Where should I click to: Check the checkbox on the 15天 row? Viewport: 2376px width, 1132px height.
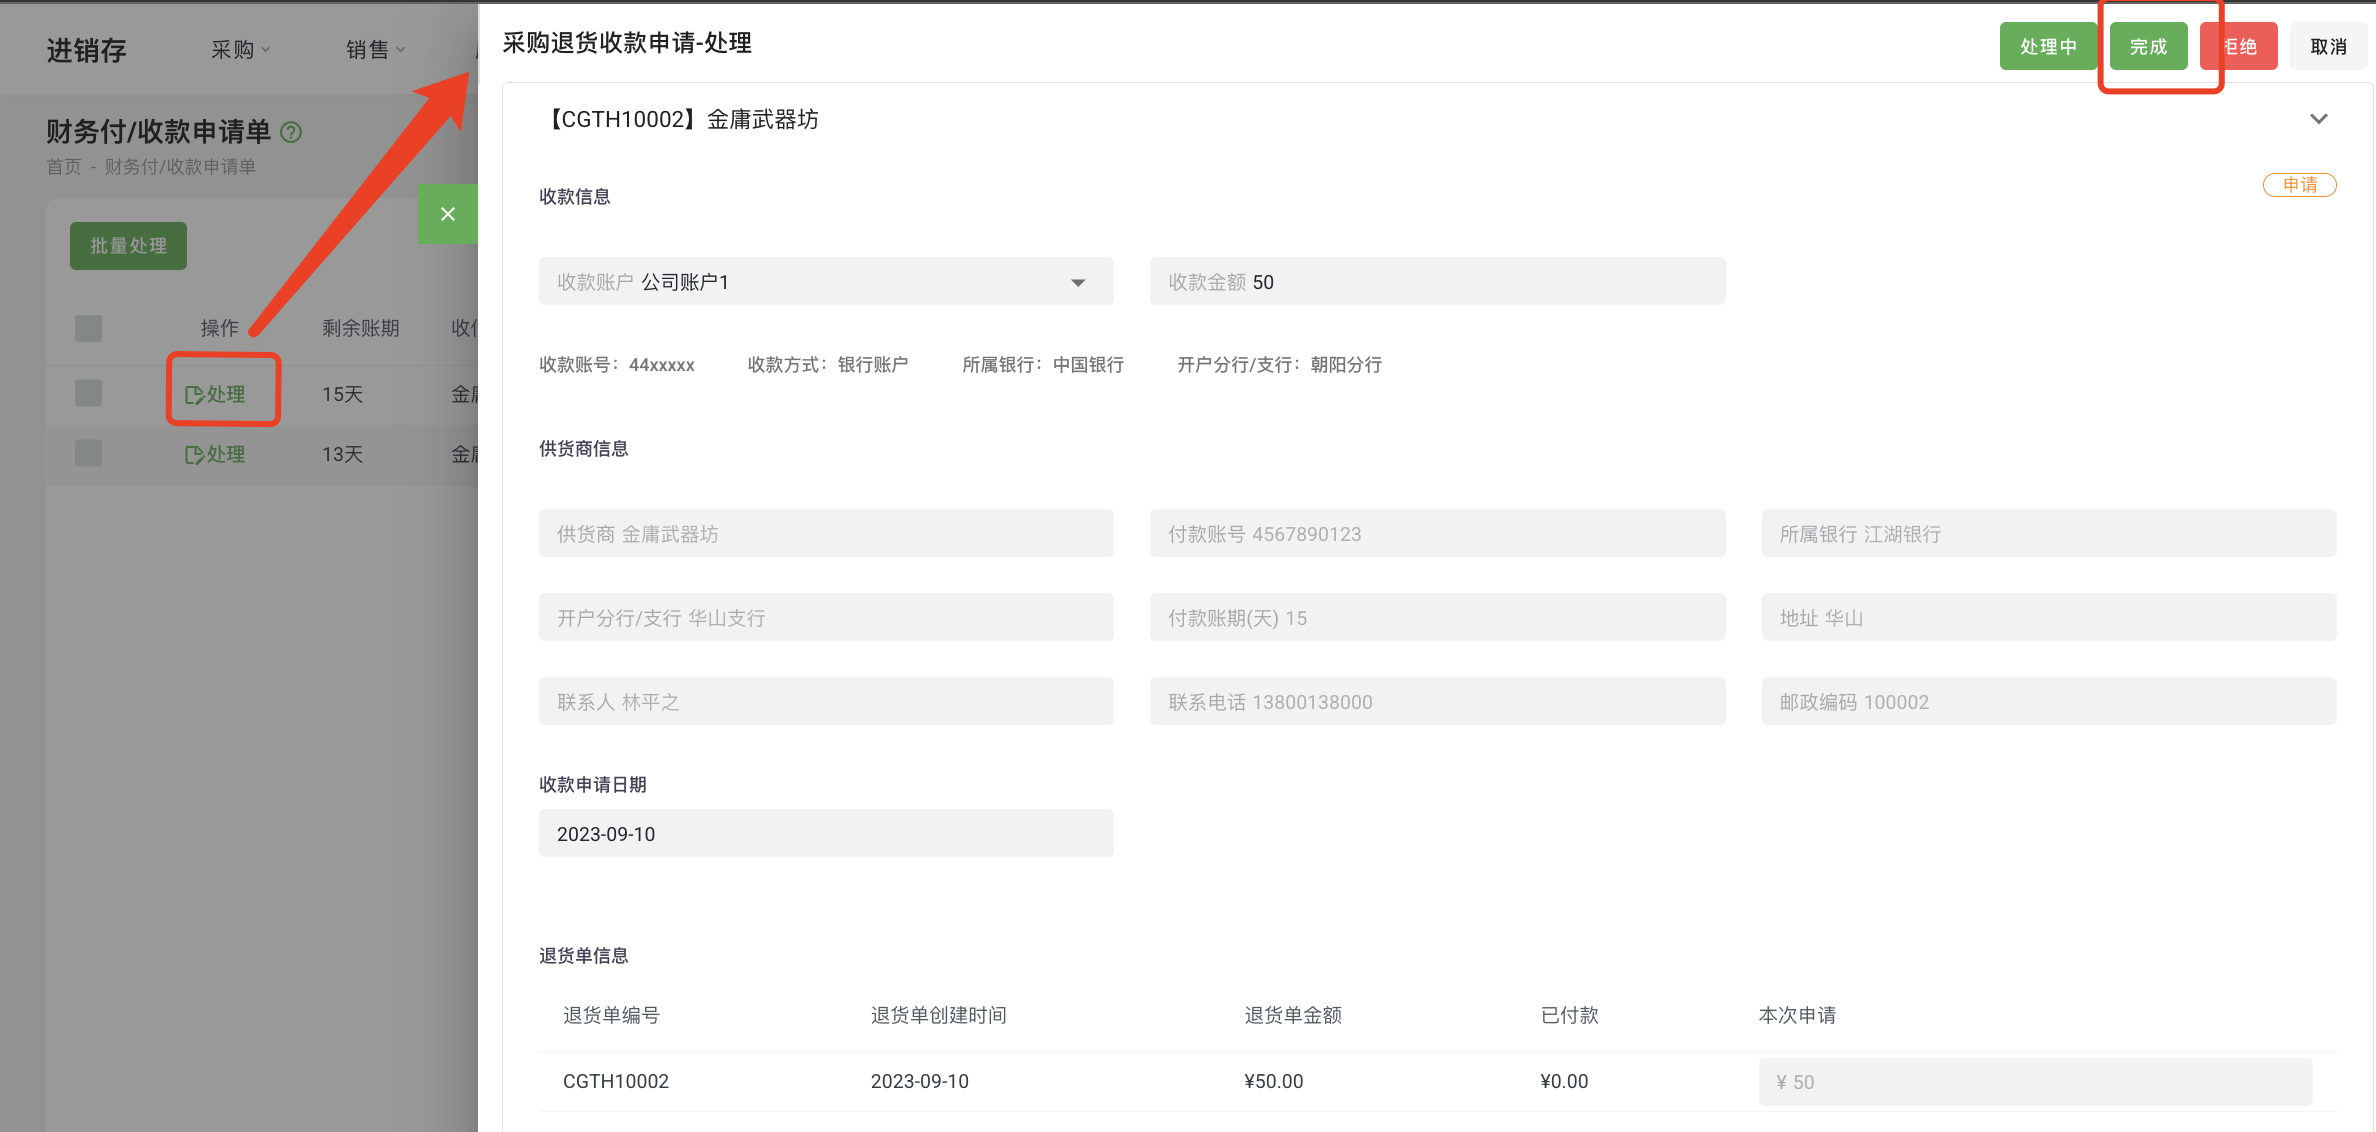coord(88,393)
